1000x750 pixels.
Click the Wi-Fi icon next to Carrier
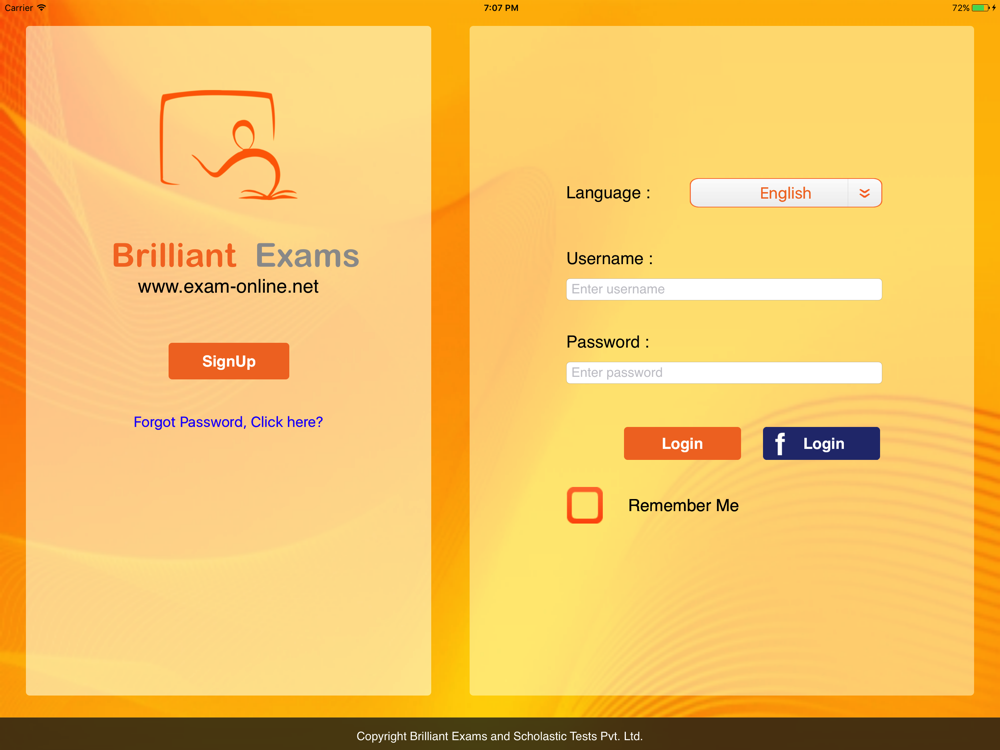[42, 8]
